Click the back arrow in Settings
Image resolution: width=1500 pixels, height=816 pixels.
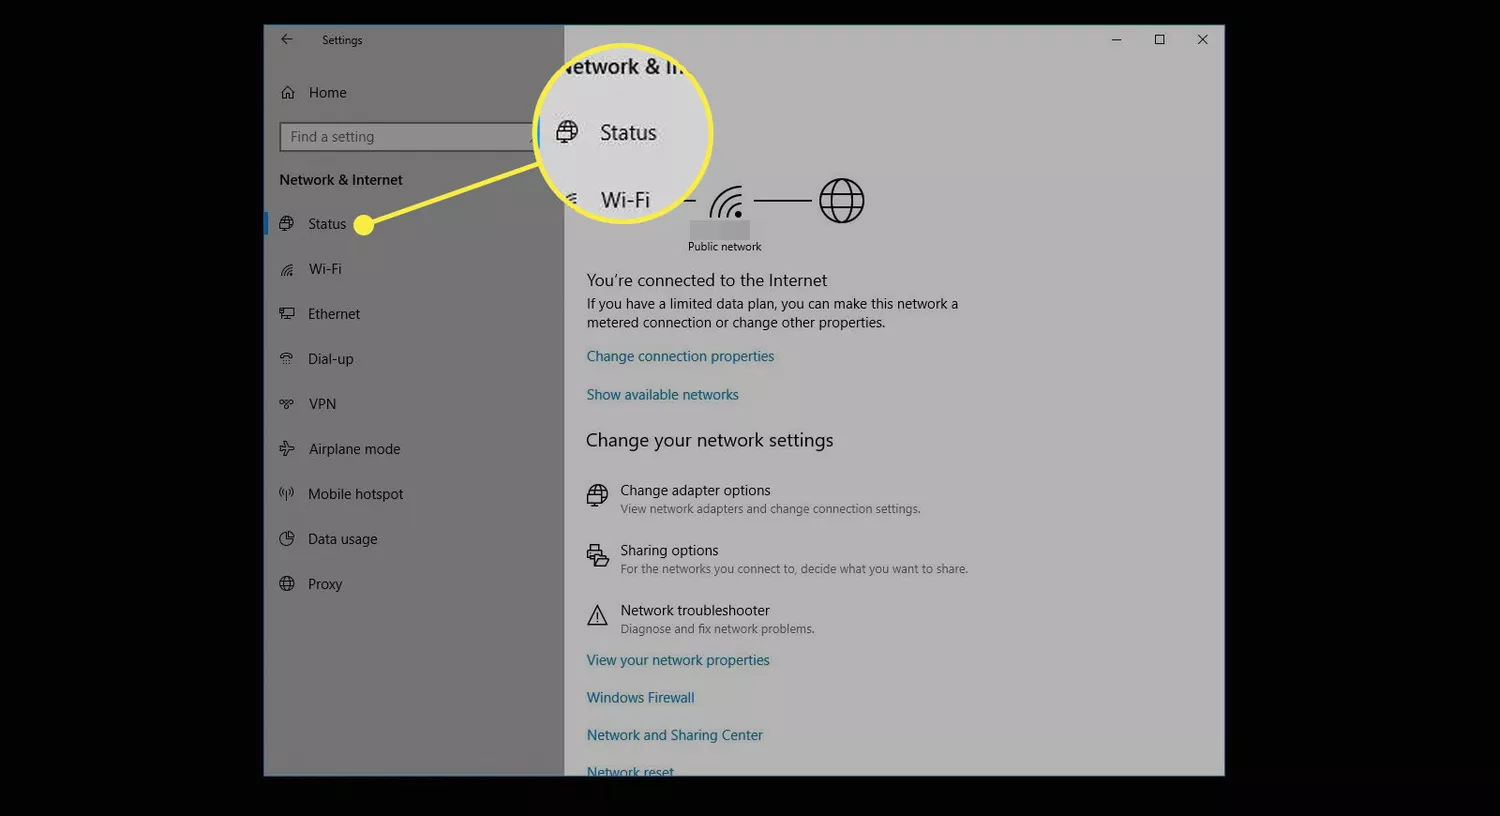click(x=287, y=39)
